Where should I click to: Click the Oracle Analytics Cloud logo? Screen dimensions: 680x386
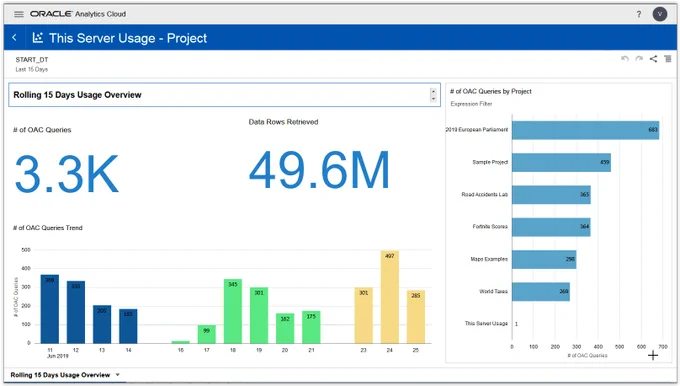pos(78,14)
